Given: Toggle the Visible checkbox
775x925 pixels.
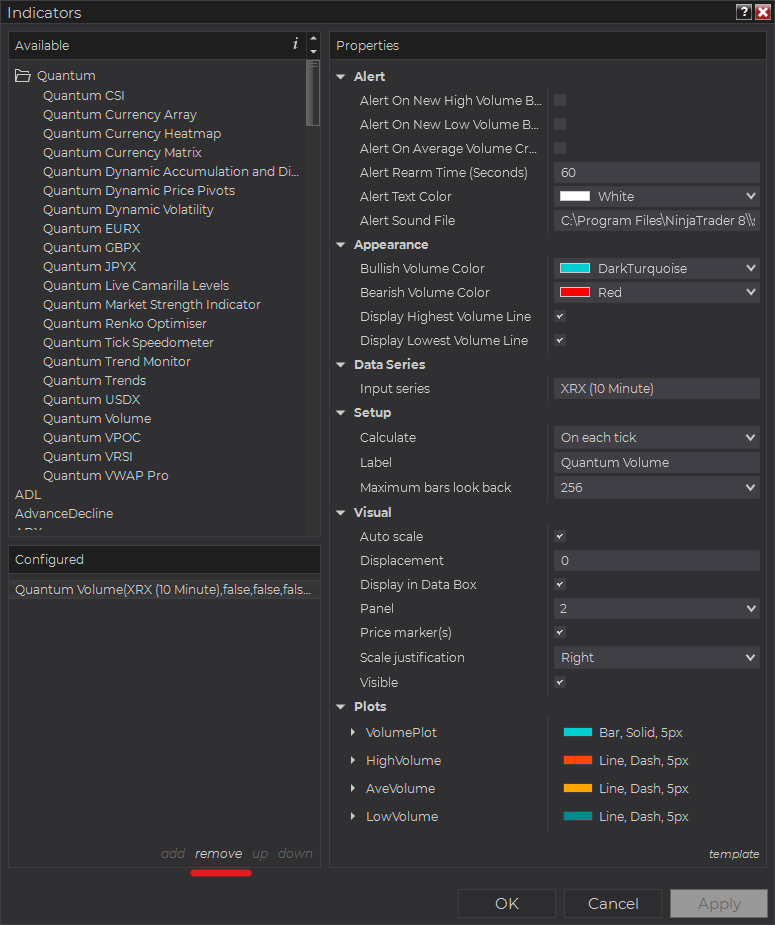Looking at the screenshot, I should (560, 682).
